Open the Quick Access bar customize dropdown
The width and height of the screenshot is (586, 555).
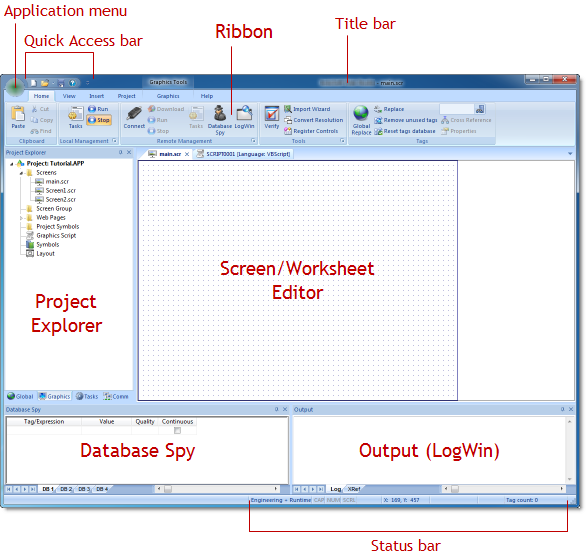[x=88, y=83]
